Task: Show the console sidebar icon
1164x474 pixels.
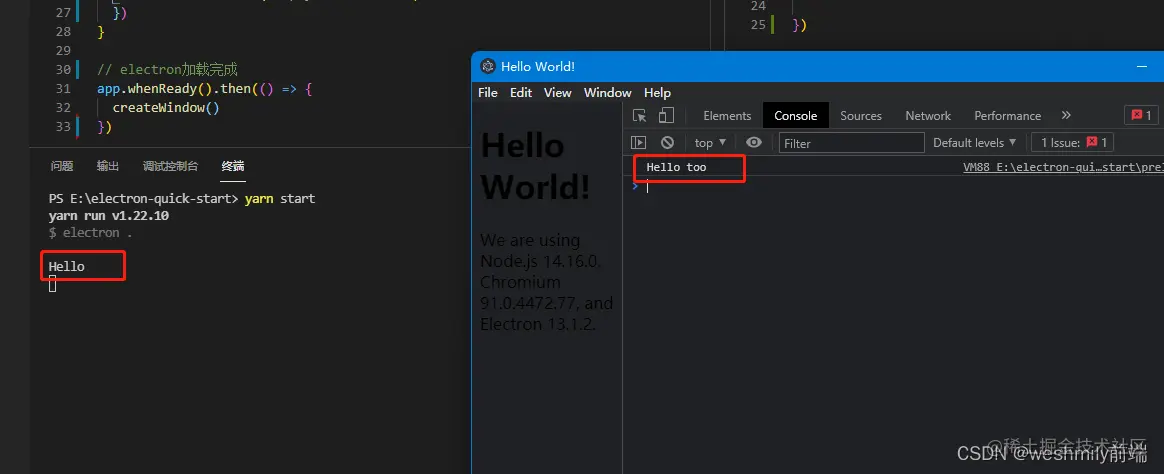Action: click(x=638, y=142)
